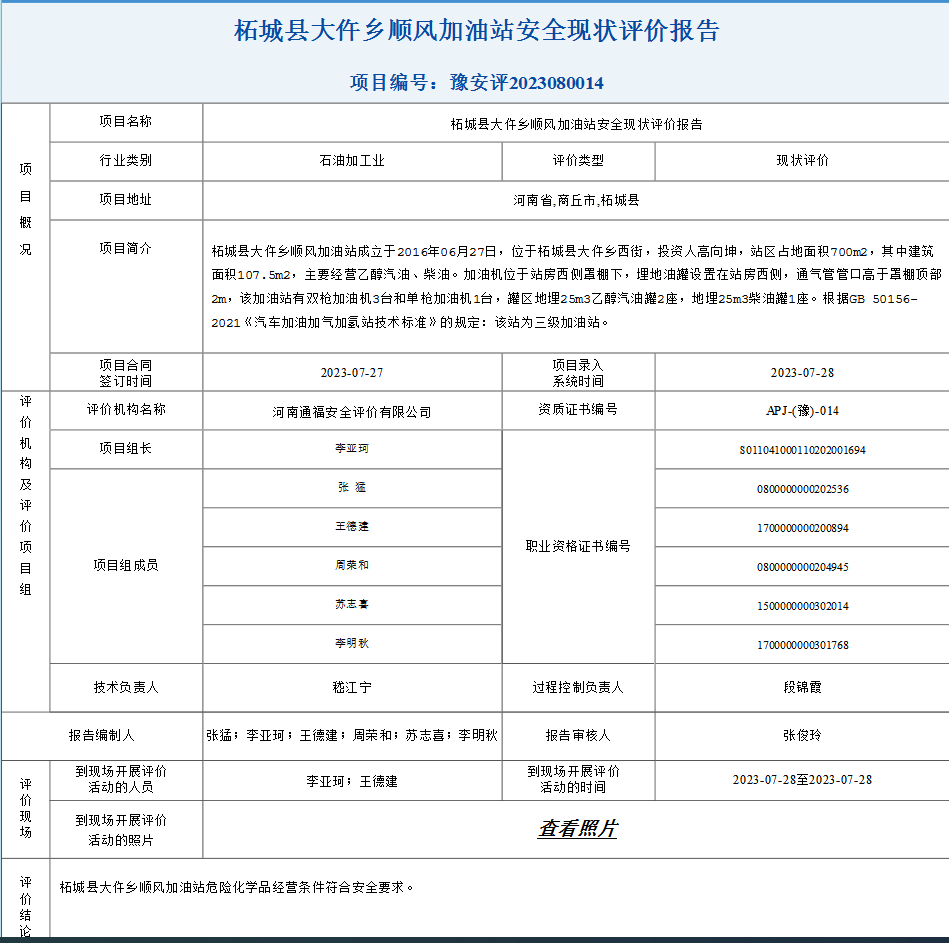949x943 pixels.
Task: Select the 过程控制负责人 label
Action: (578, 688)
